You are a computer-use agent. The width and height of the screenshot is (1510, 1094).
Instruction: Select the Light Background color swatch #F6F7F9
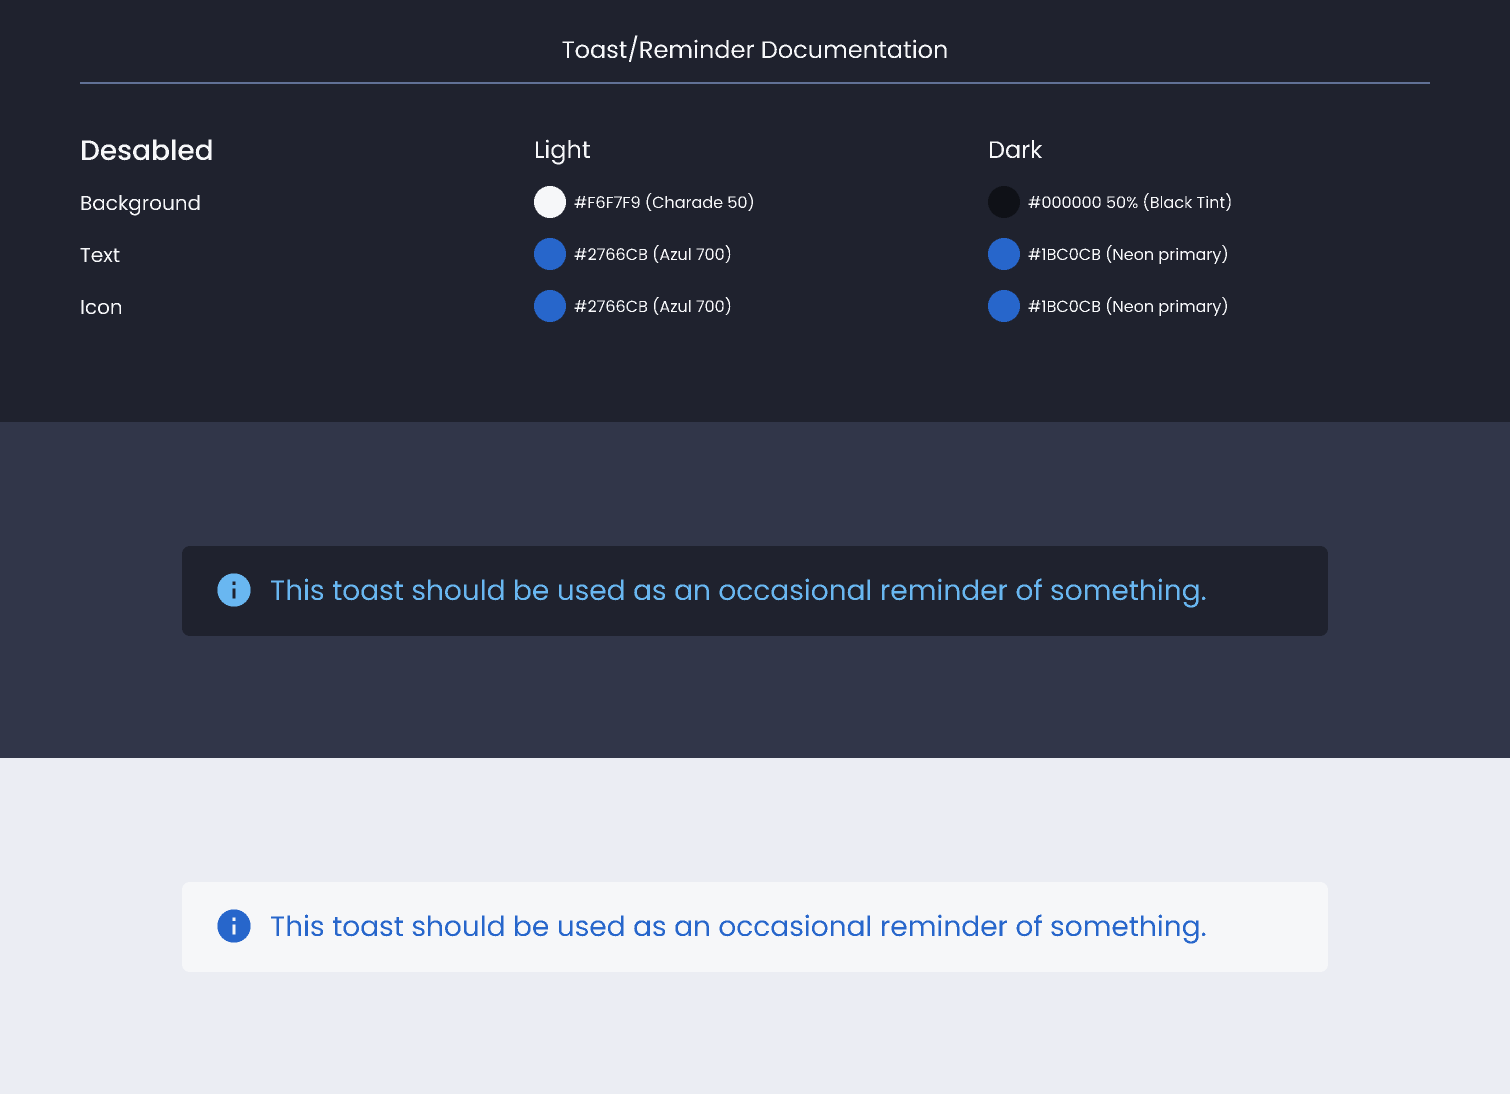pos(550,202)
